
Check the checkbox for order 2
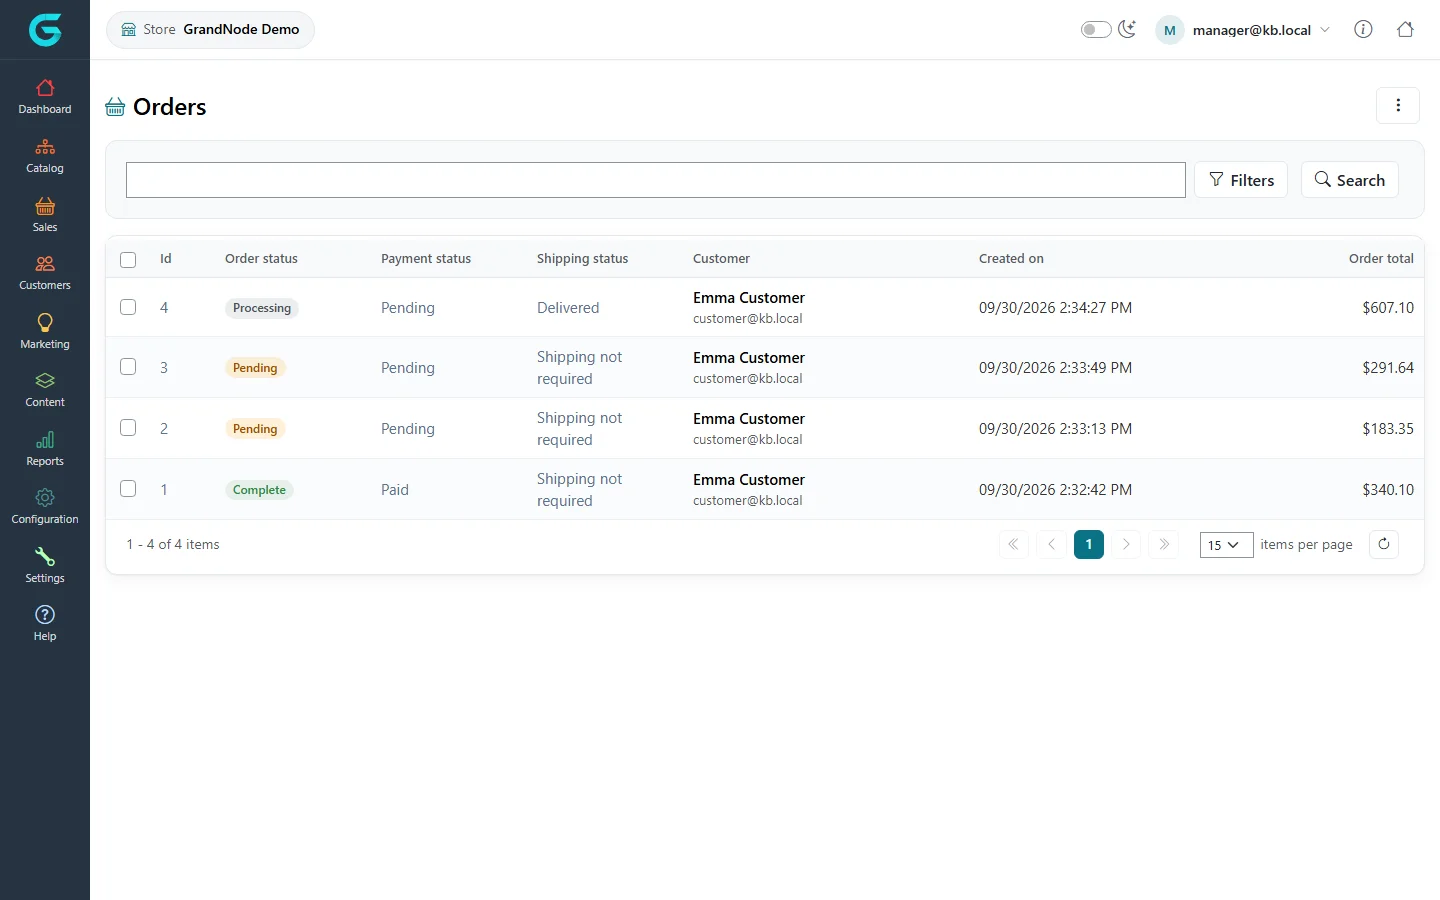[x=128, y=428]
